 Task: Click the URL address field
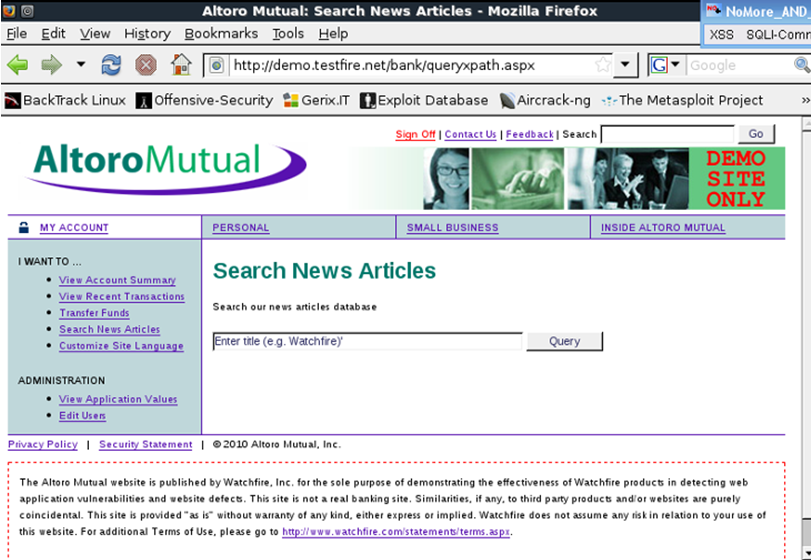click(410, 65)
